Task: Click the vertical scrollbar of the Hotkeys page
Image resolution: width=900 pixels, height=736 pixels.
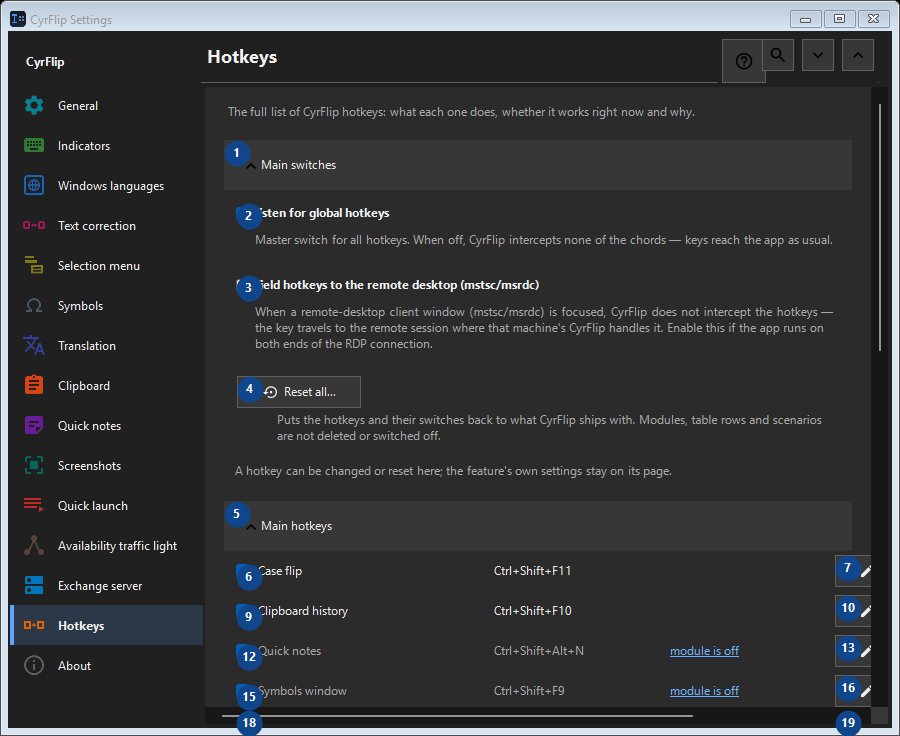Action: 880,227
